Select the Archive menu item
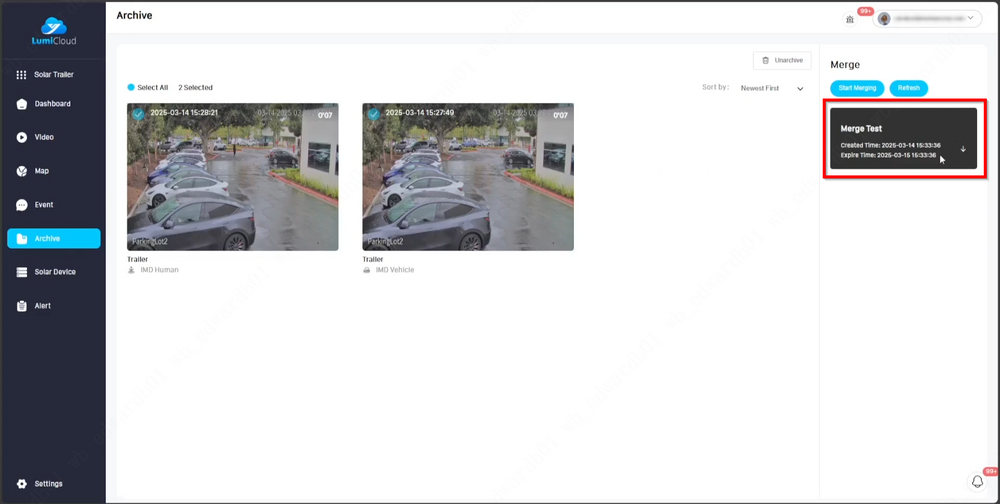The height and width of the screenshot is (504, 1000). [53, 238]
